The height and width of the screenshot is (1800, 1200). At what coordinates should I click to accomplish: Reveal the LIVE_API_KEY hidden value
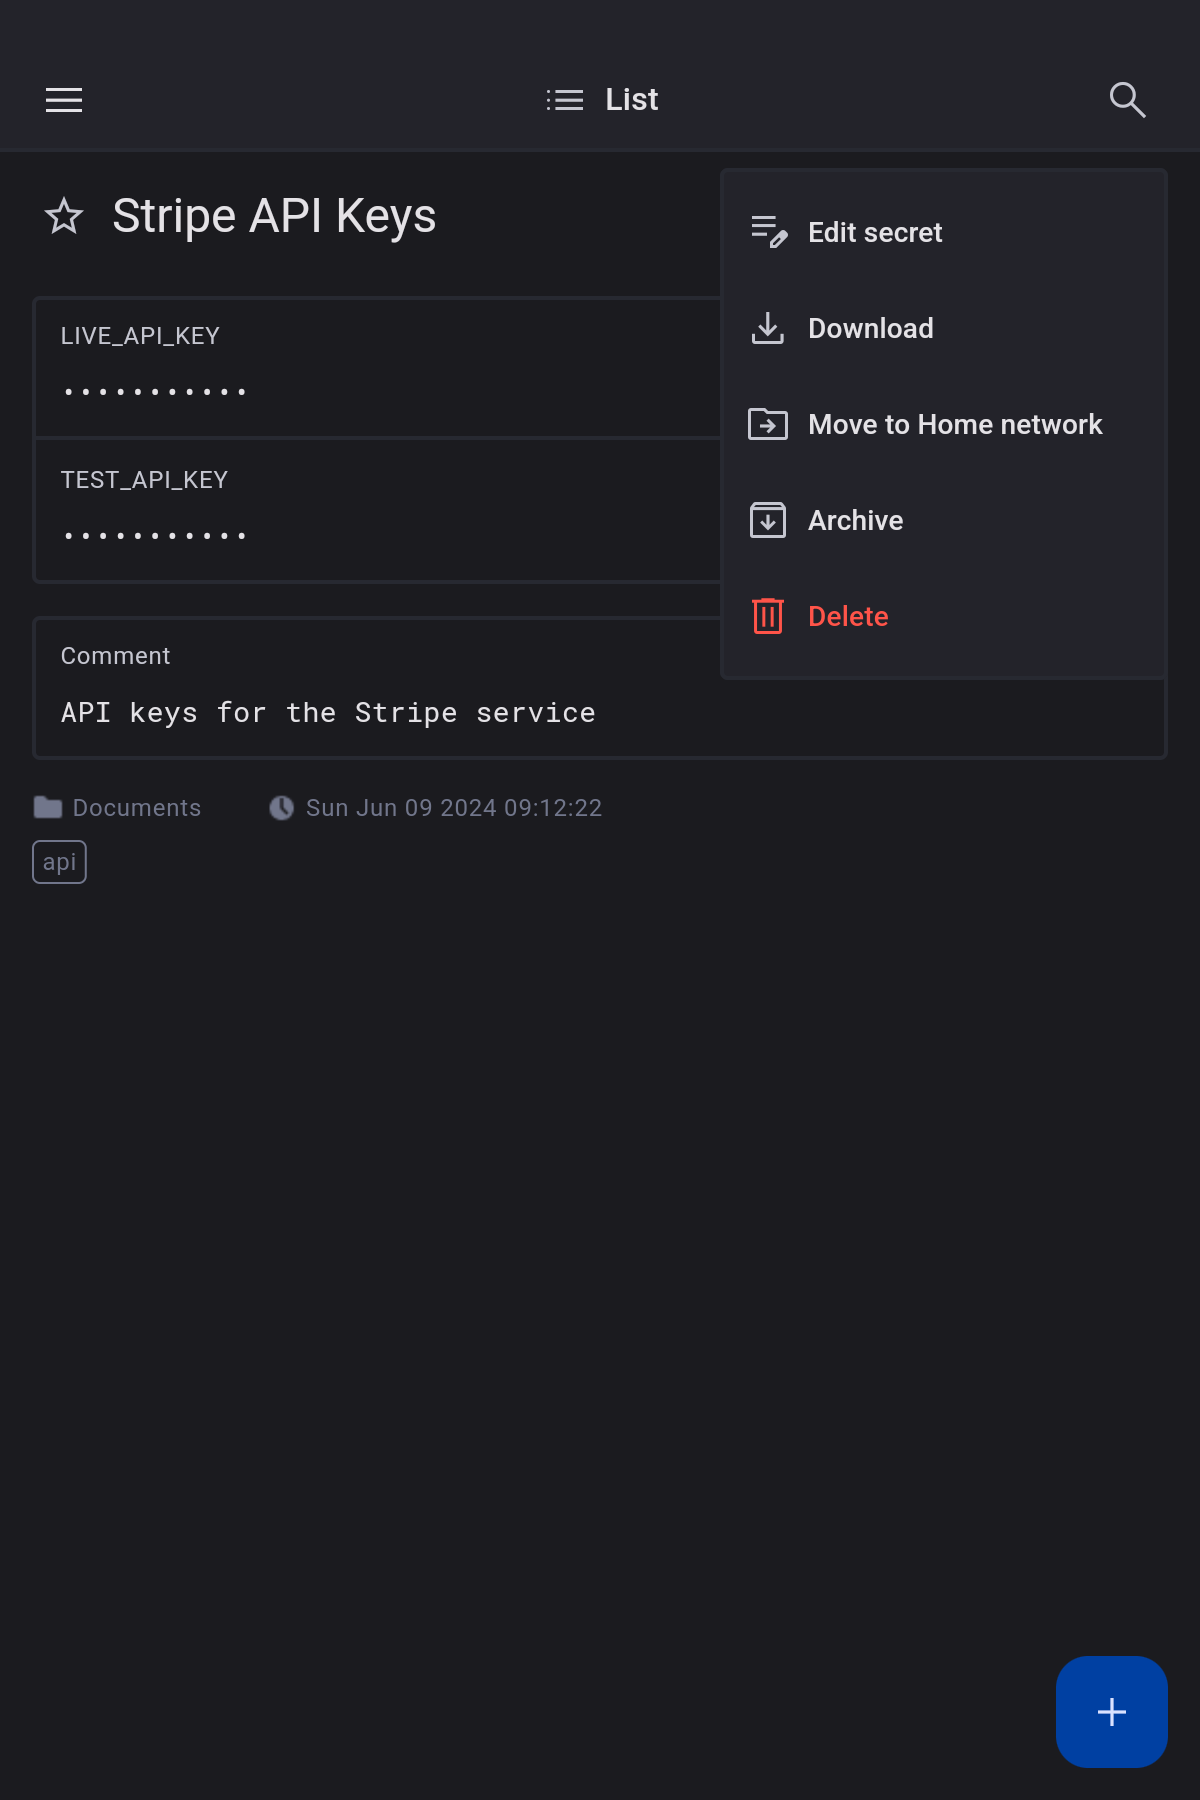[x=155, y=392]
